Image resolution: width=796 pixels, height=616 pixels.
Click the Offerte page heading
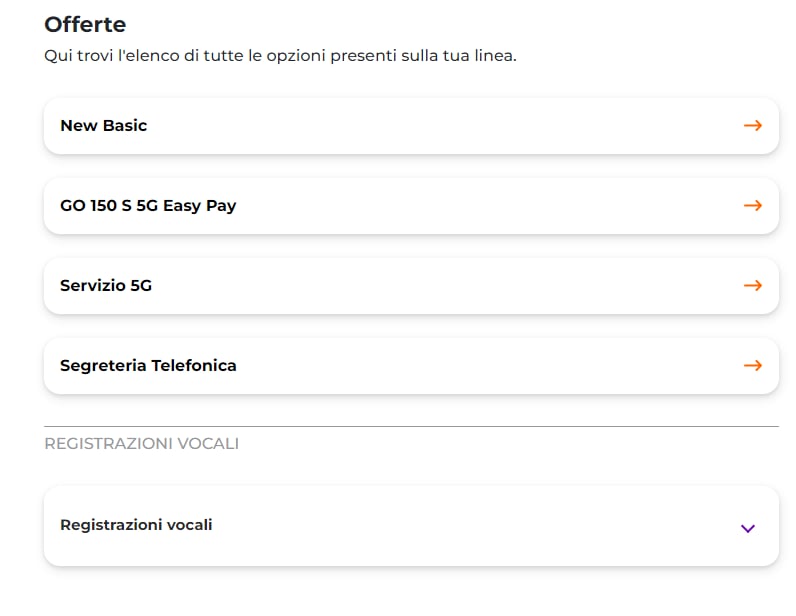click(x=85, y=24)
